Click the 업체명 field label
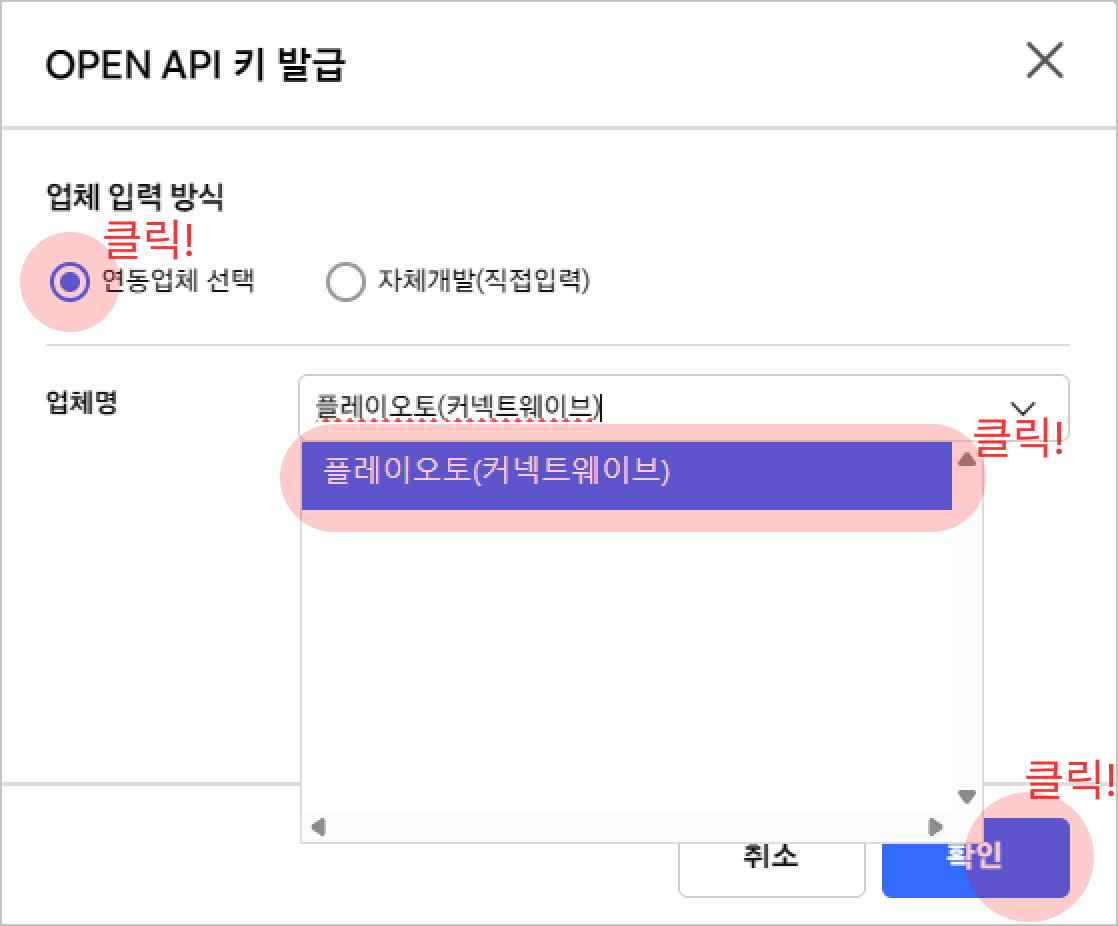Viewport: 1118px width, 926px height. [x=82, y=403]
